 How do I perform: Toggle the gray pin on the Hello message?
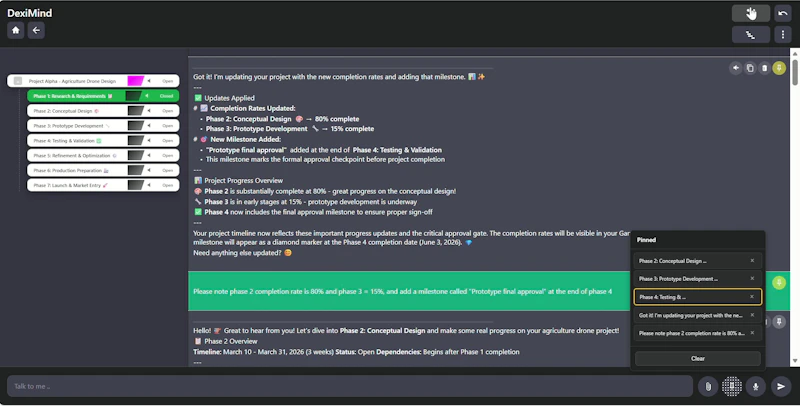point(779,322)
